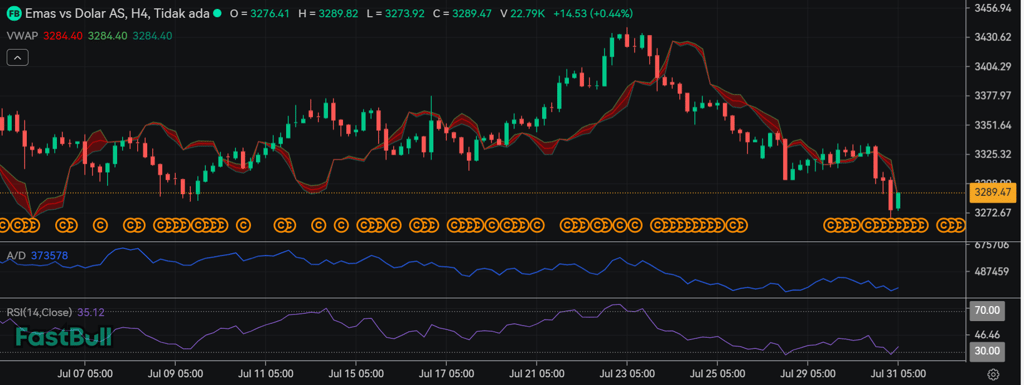Click the high value H = 3289.82
1024x385 pixels.
(x=328, y=13)
